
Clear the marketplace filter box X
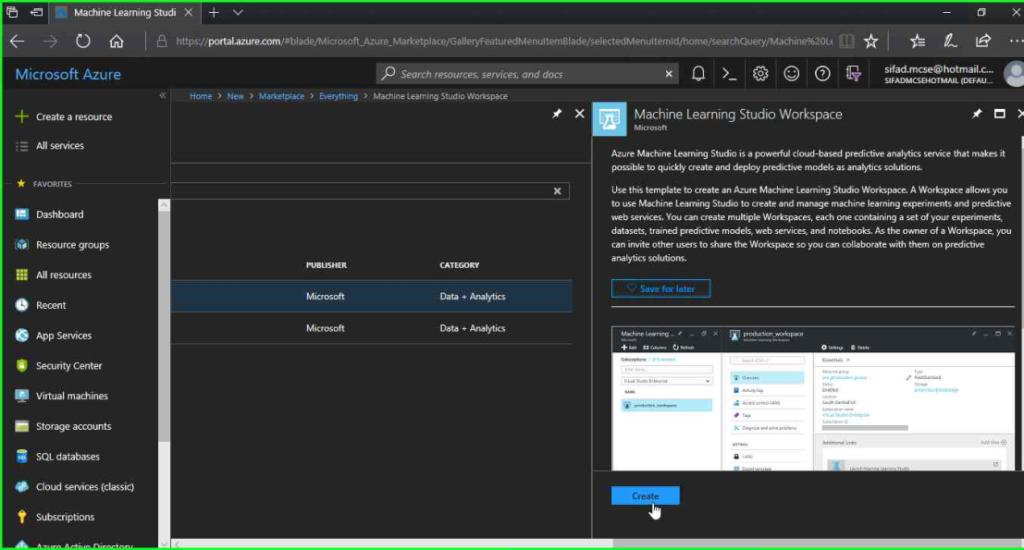(557, 191)
